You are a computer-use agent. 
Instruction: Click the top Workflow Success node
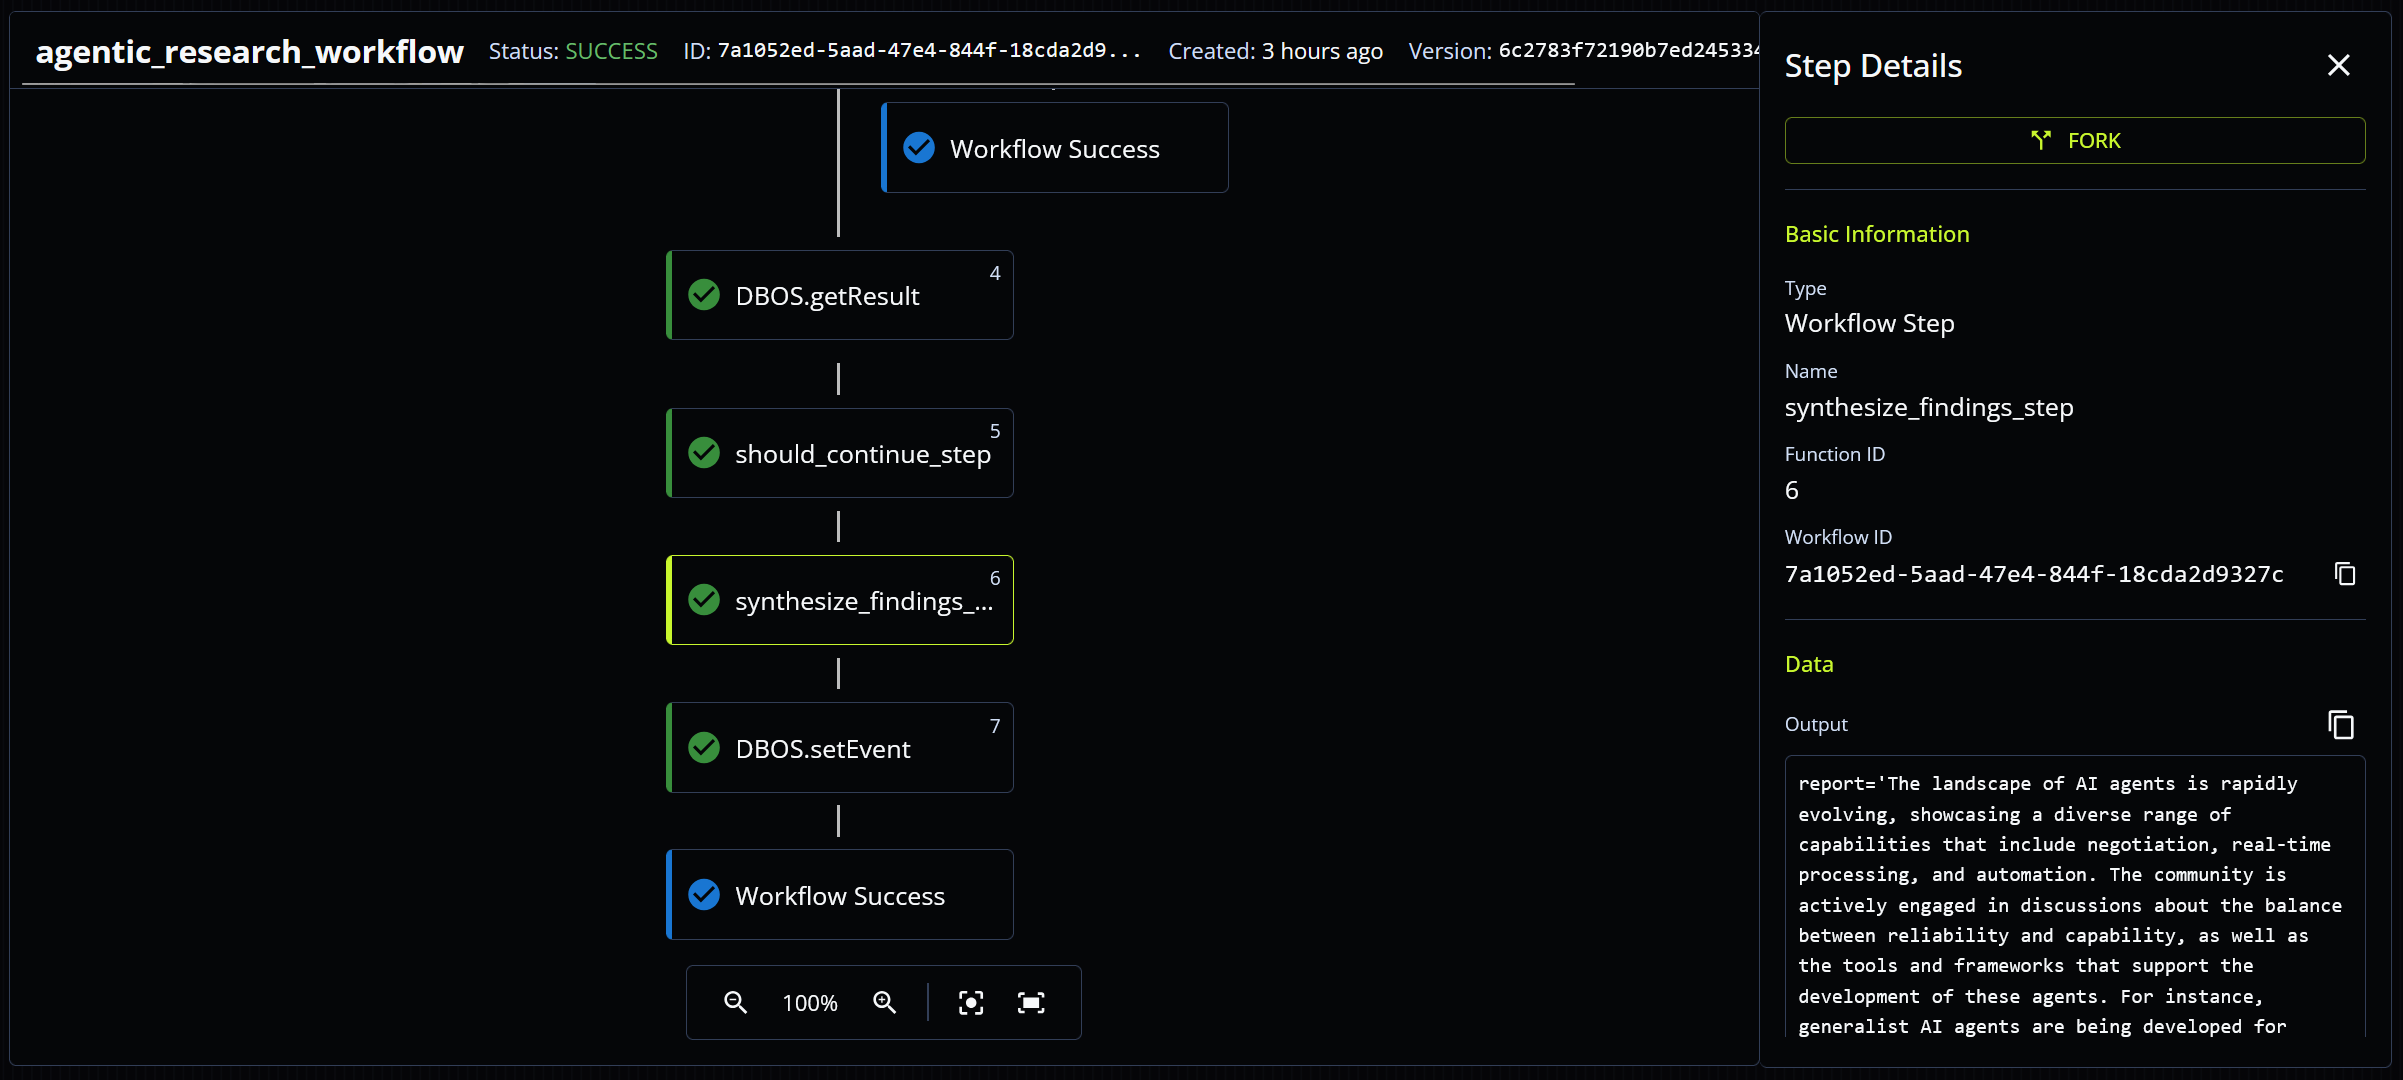click(x=1054, y=148)
